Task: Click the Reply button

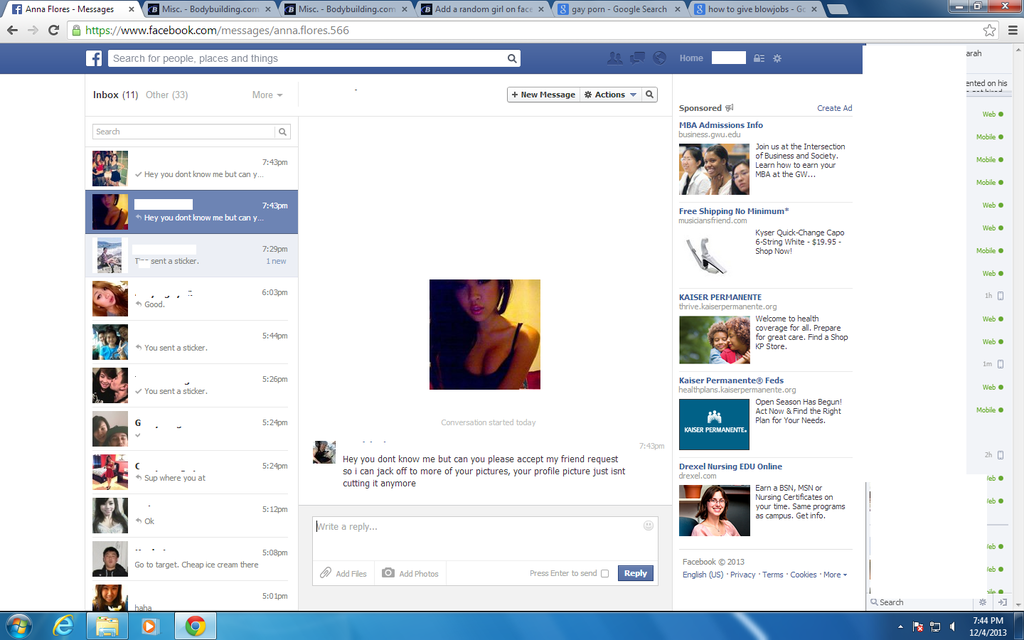Action: 635,573
